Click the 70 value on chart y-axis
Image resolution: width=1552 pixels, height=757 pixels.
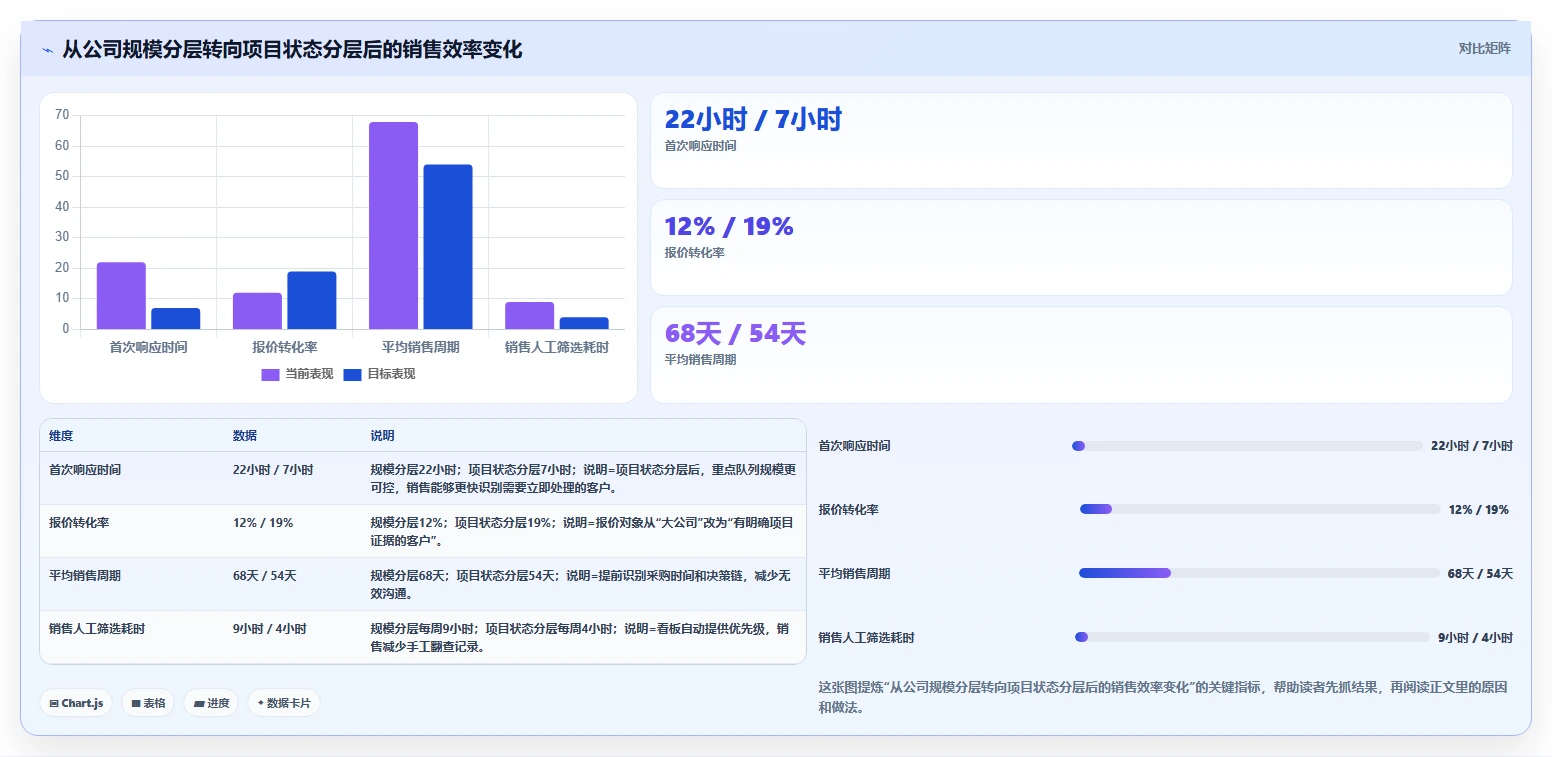[62, 116]
